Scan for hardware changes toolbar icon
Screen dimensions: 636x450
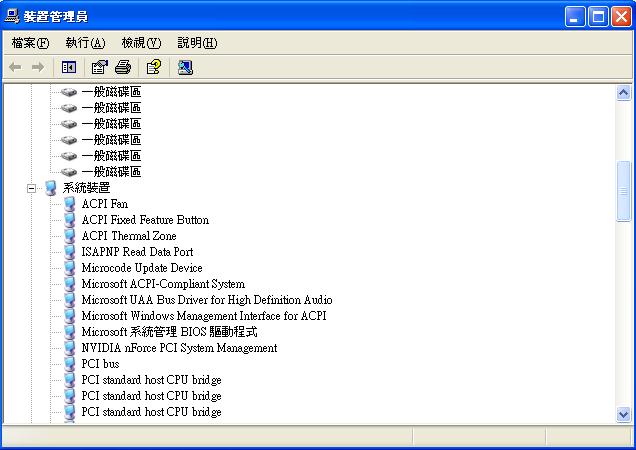[185, 67]
